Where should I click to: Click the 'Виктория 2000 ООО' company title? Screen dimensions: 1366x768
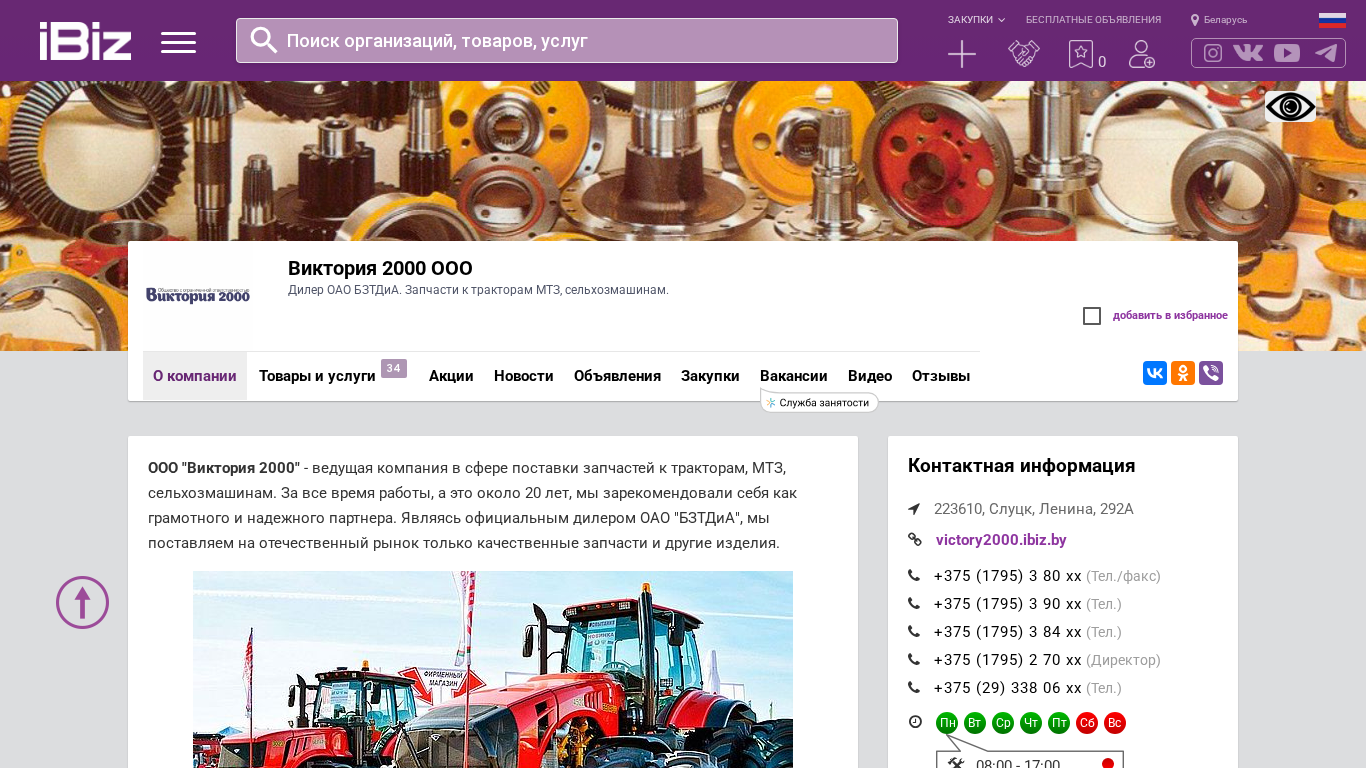click(380, 268)
